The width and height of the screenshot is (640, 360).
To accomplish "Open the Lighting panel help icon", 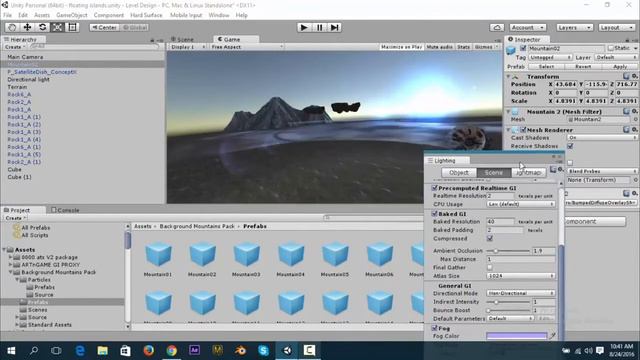I will [553, 169].
